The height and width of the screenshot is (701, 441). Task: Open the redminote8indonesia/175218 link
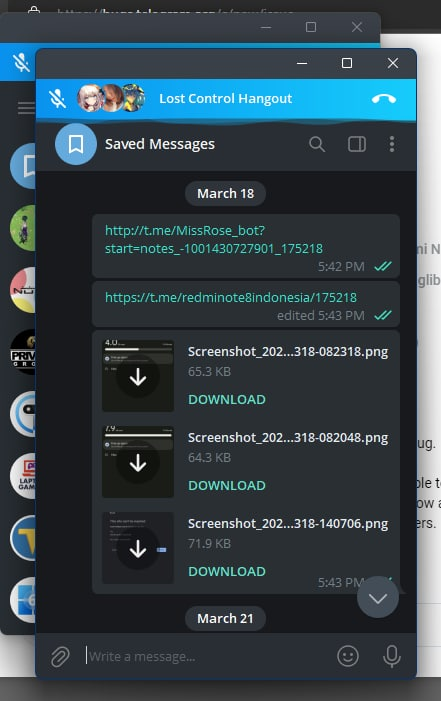click(231, 297)
